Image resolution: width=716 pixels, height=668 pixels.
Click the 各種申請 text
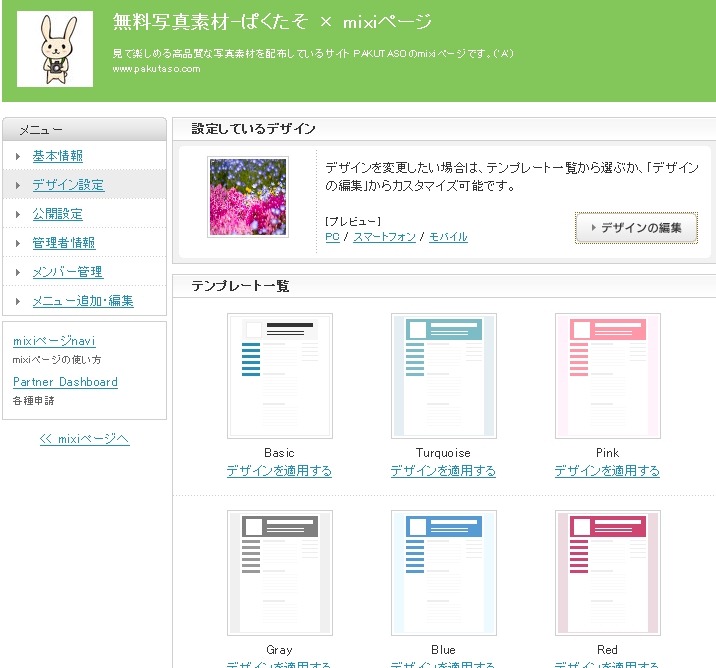pos(33,400)
